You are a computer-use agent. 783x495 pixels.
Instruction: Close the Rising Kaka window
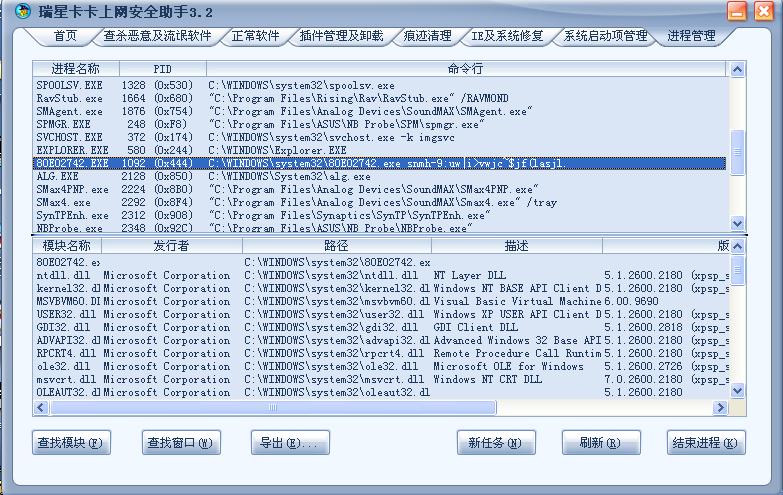pos(764,11)
